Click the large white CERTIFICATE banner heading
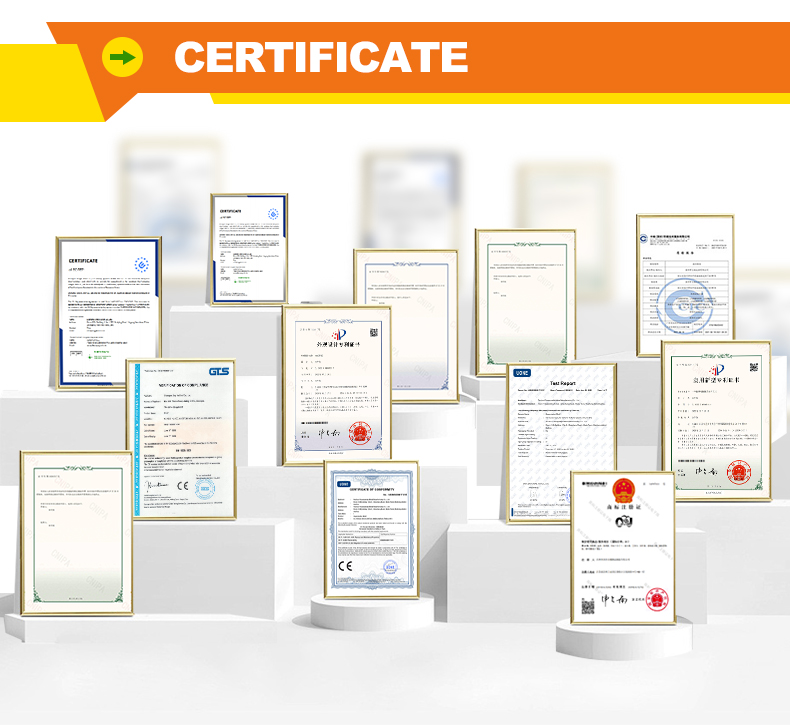The height and width of the screenshot is (725, 790). point(321,57)
